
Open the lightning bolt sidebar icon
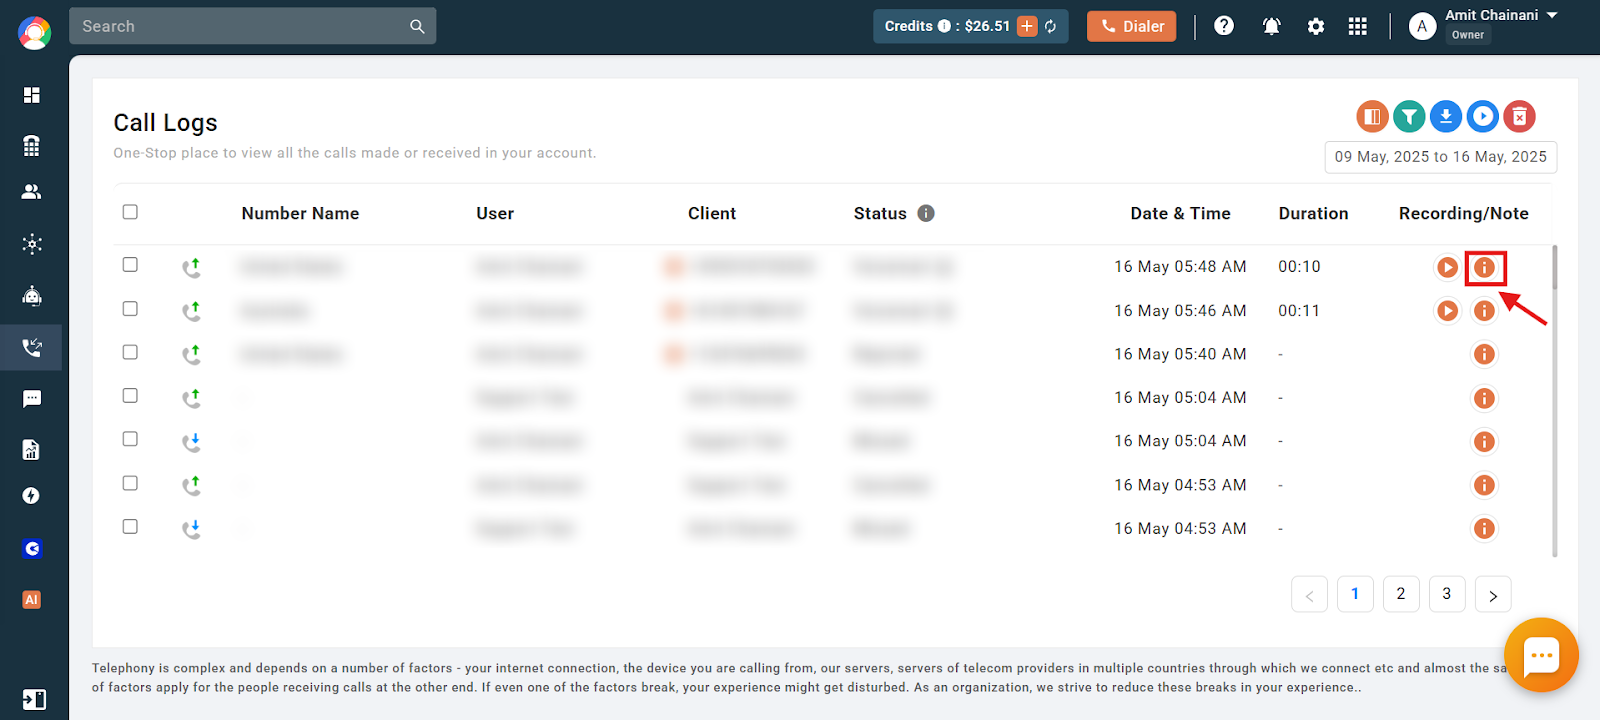point(32,496)
